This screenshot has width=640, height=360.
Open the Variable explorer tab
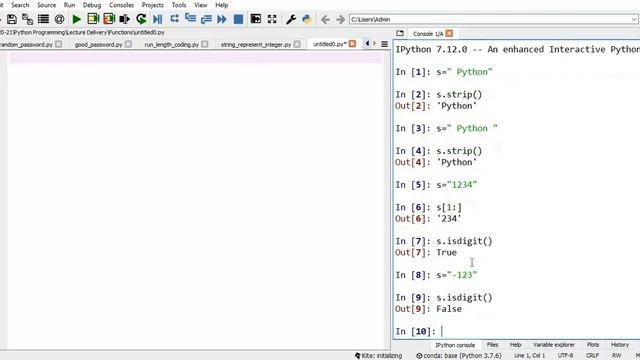553,345
